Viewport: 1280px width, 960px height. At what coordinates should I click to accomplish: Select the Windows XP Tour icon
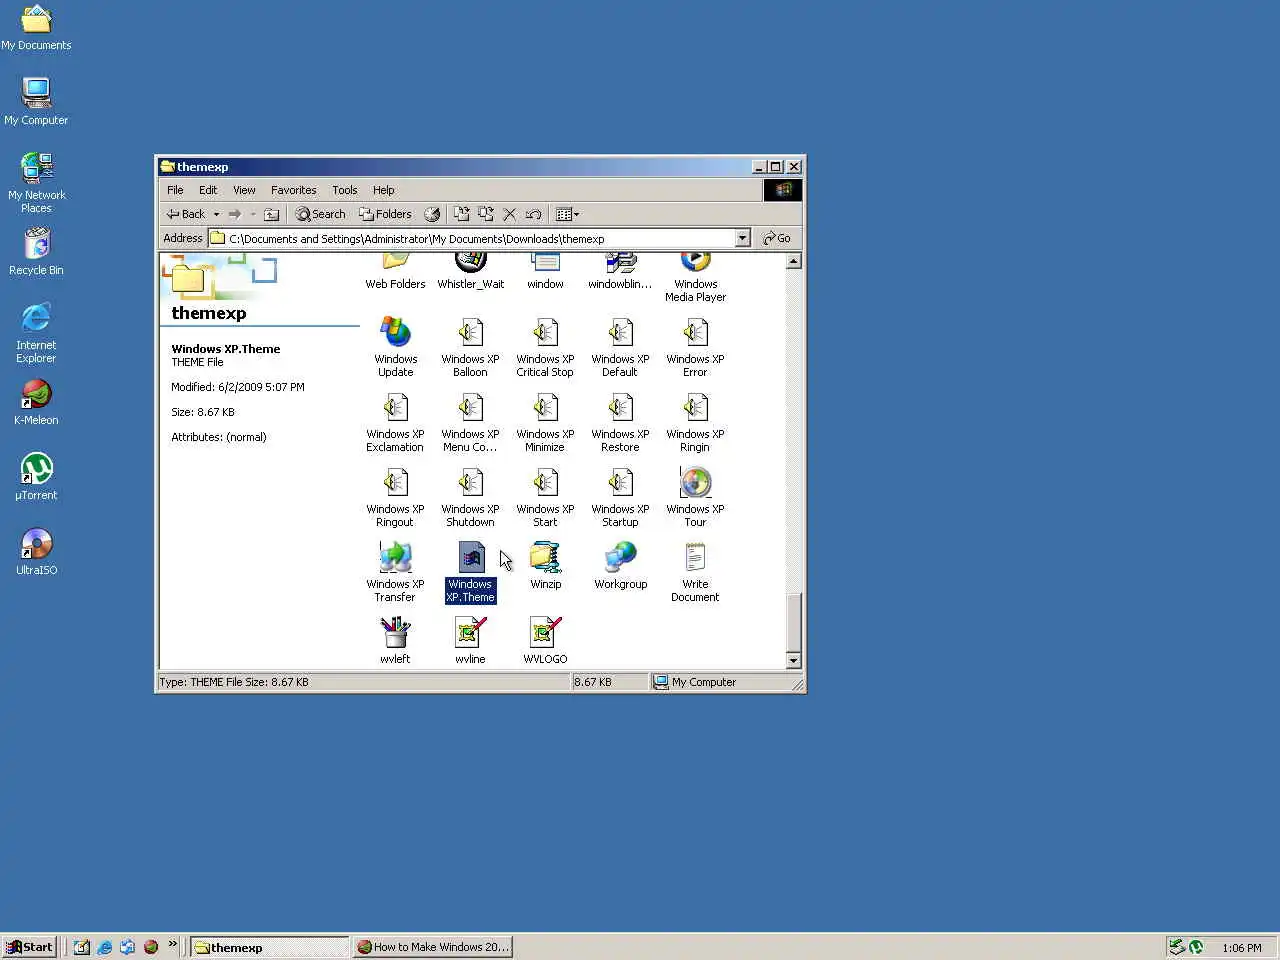696,497
